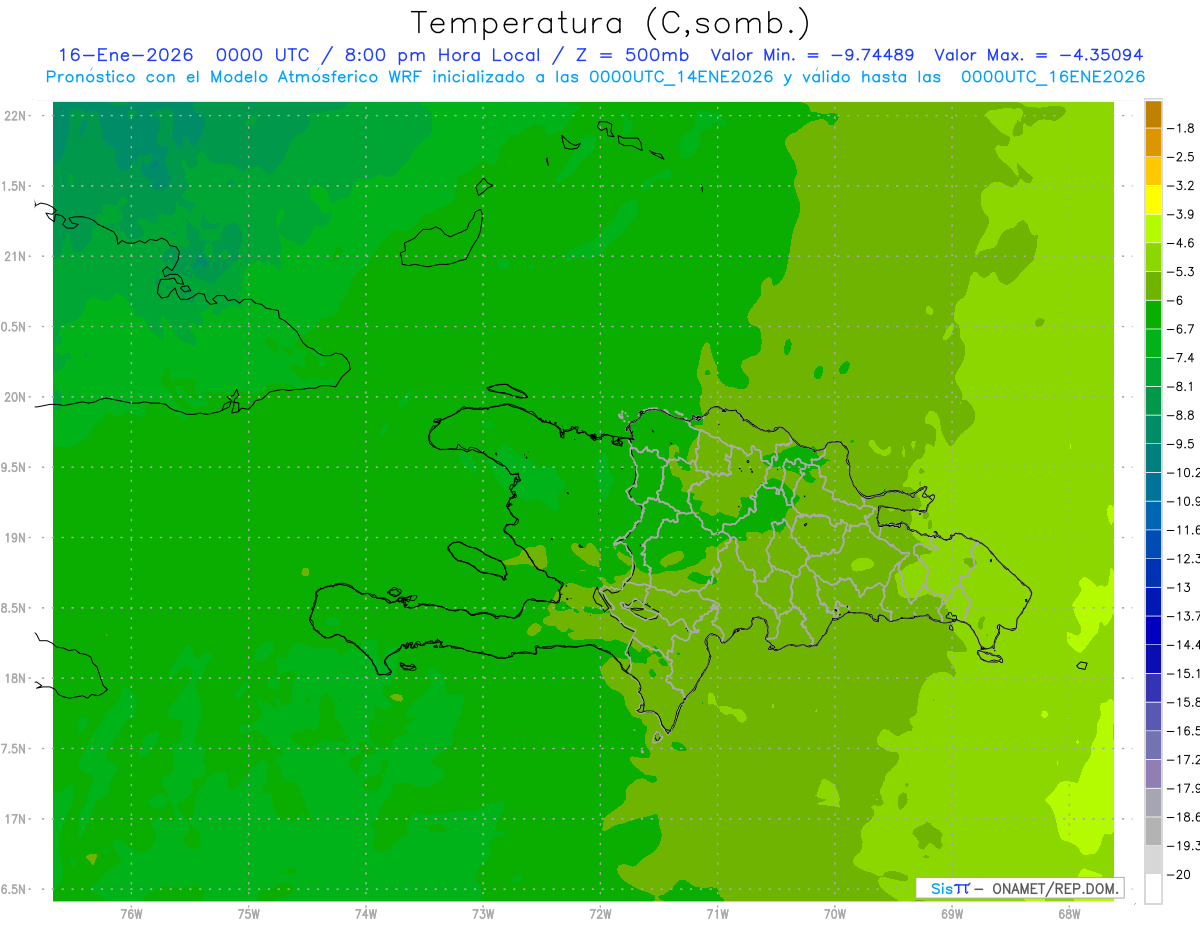This screenshot has width=1200, height=927.
Task: Click the '73W' longitude label
Action: point(483,913)
